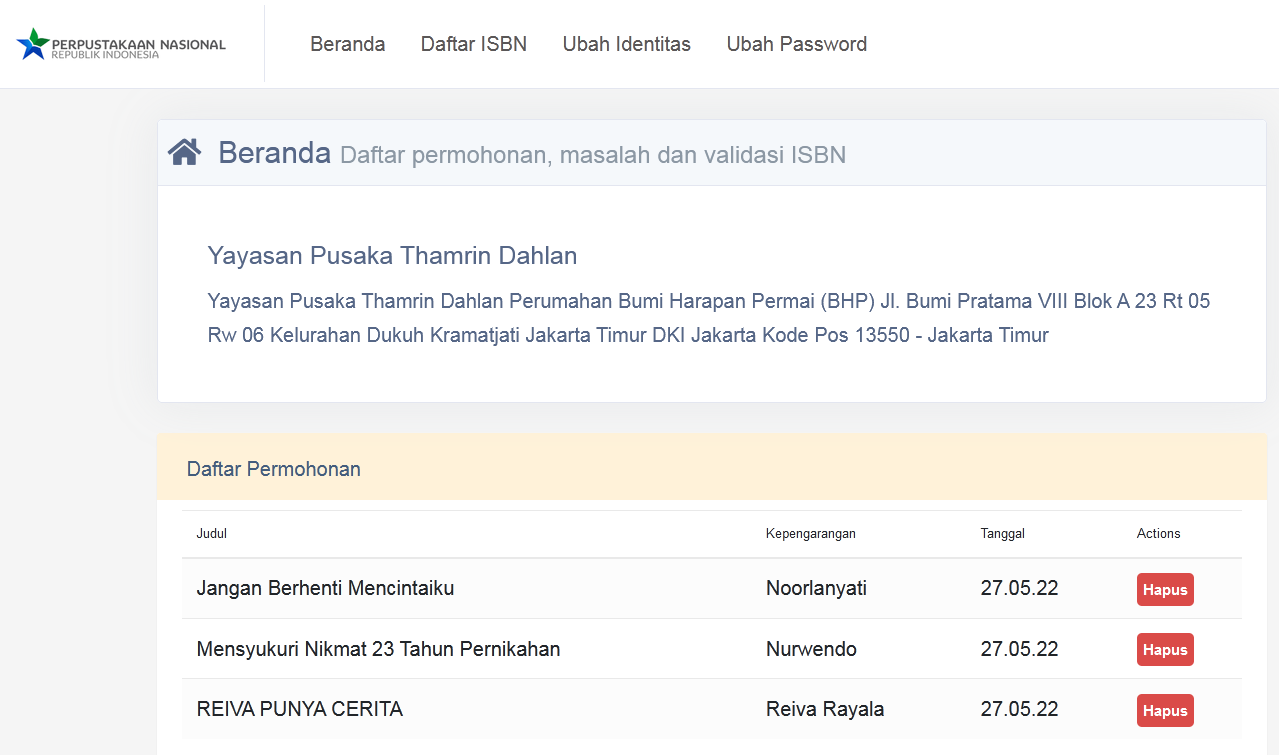Click the Judul column header
Image resolution: width=1279 pixels, height=755 pixels.
(x=212, y=534)
